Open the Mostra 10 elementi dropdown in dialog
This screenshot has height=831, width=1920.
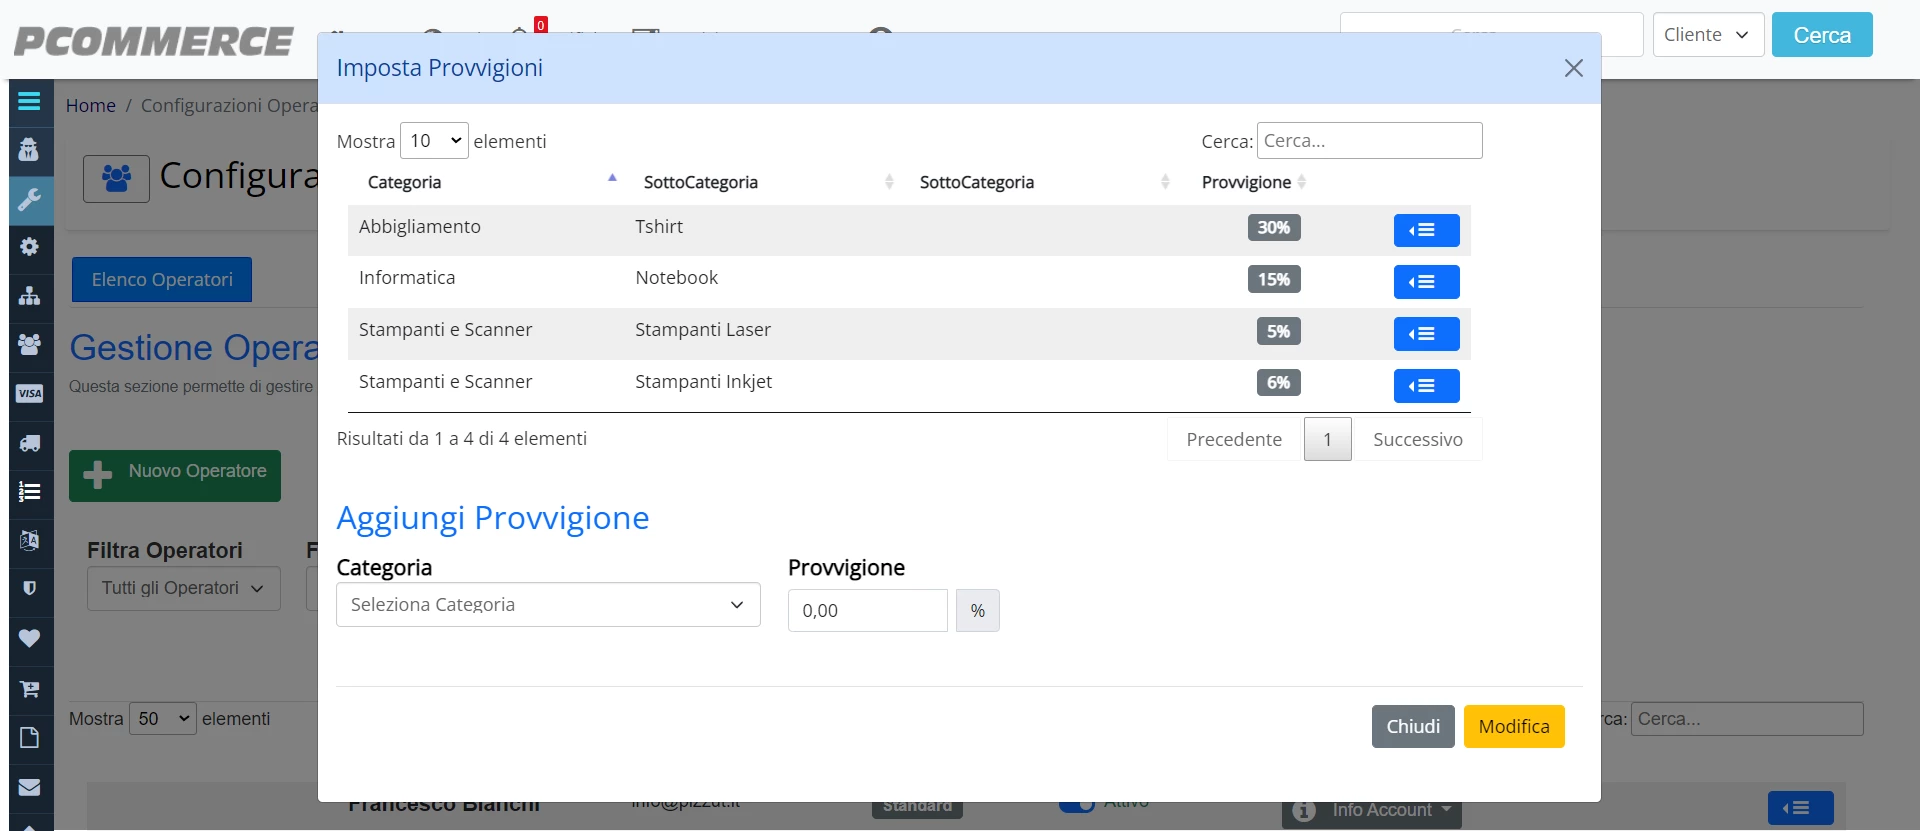coord(434,141)
